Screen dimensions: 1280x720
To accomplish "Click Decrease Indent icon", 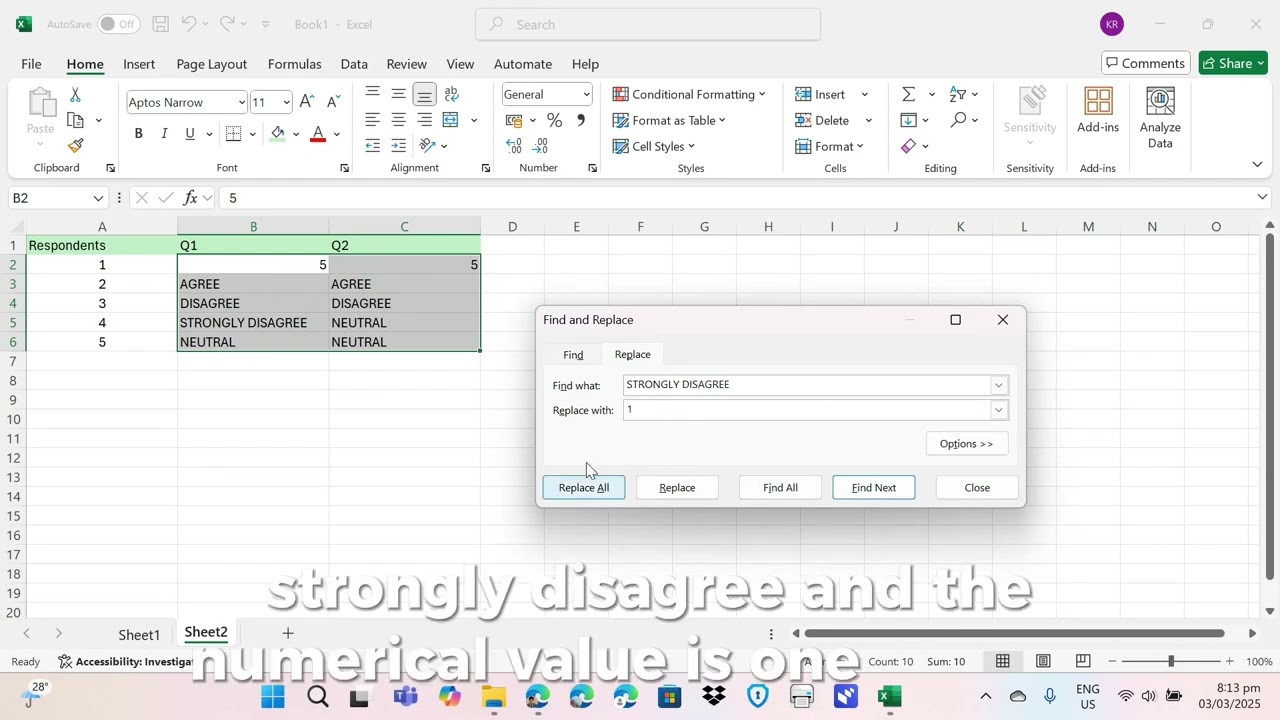I will 372,146.
